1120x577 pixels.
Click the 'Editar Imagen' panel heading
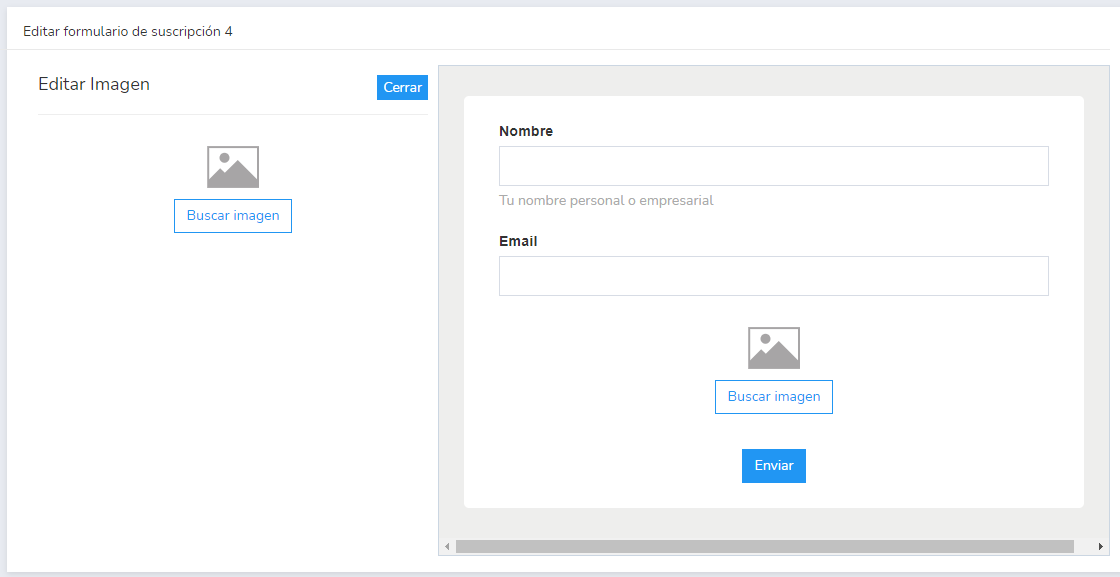(94, 84)
